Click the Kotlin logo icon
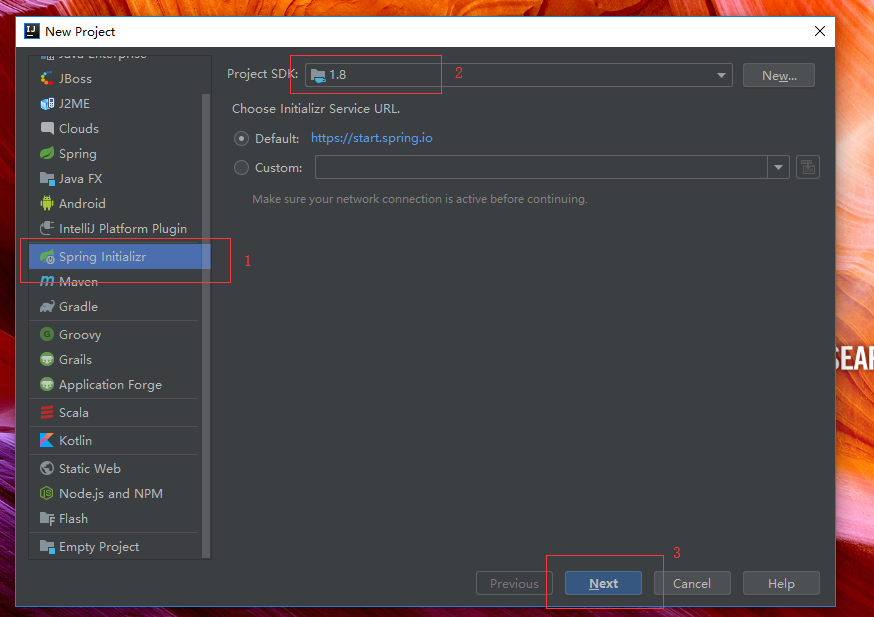This screenshot has width=874, height=617. pyautogui.click(x=47, y=440)
